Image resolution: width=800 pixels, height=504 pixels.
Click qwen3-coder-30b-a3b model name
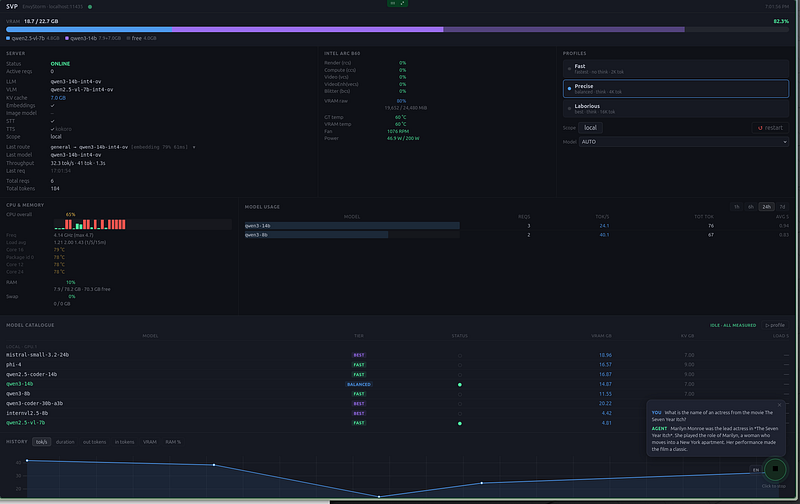pyautogui.click(x=34, y=404)
